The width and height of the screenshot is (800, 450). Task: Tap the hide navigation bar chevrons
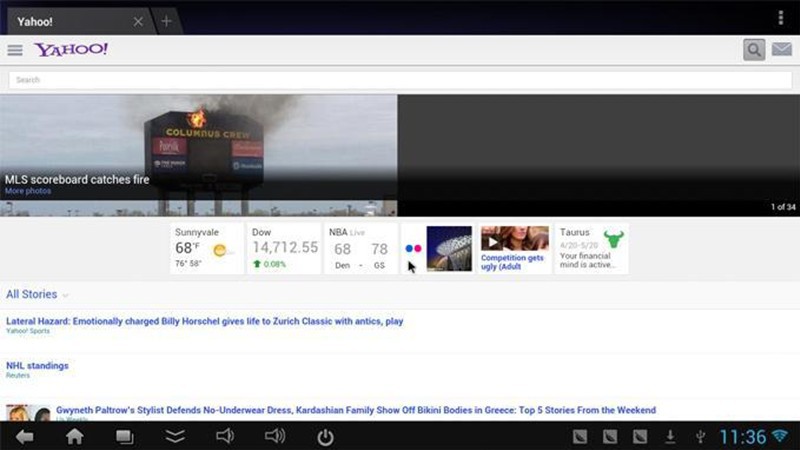point(175,437)
